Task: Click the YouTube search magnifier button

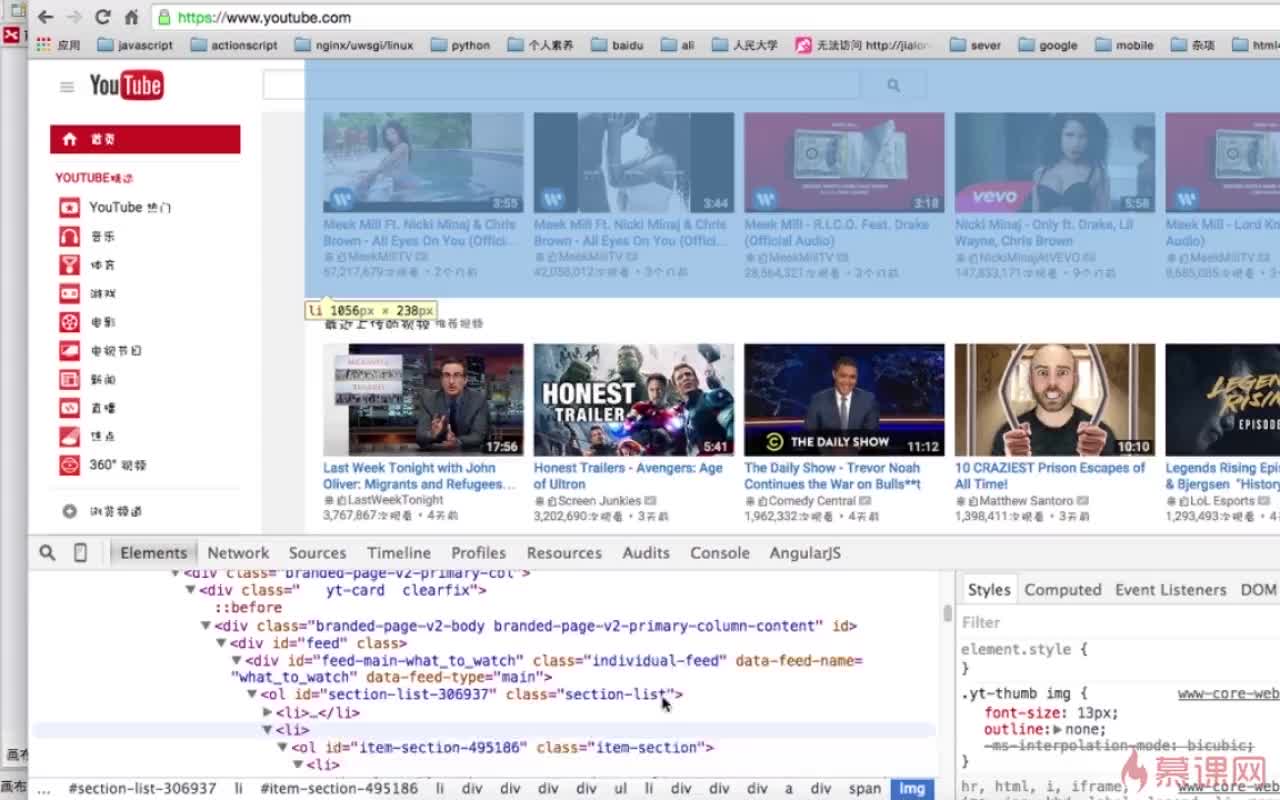Action: pyautogui.click(x=893, y=86)
